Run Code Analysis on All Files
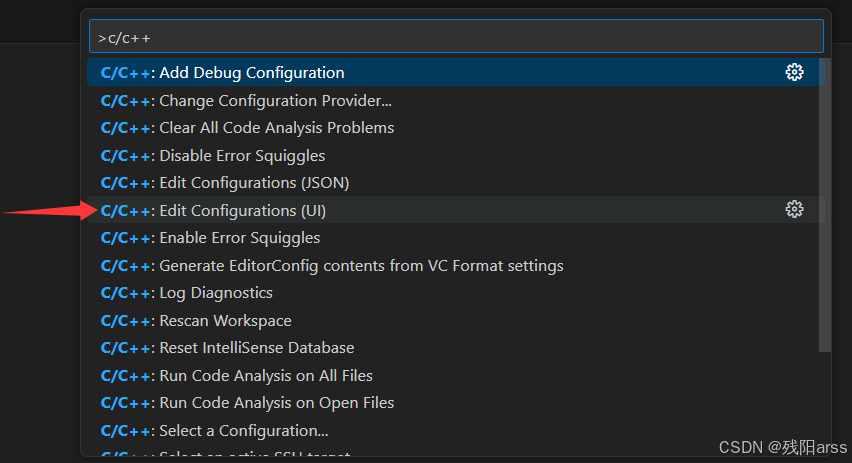Screen dimensions: 852x463 455,376
